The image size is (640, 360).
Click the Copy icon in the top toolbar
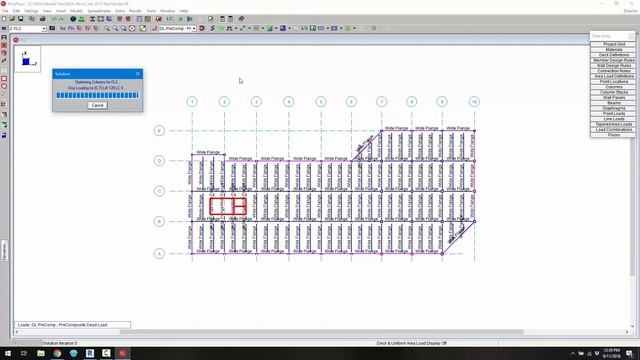tap(31, 19)
